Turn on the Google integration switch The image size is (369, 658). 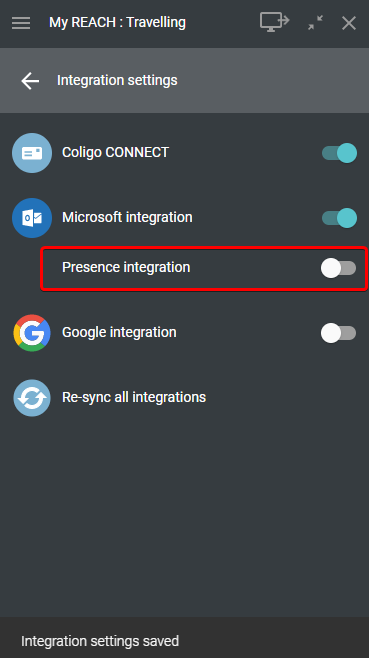point(338,333)
